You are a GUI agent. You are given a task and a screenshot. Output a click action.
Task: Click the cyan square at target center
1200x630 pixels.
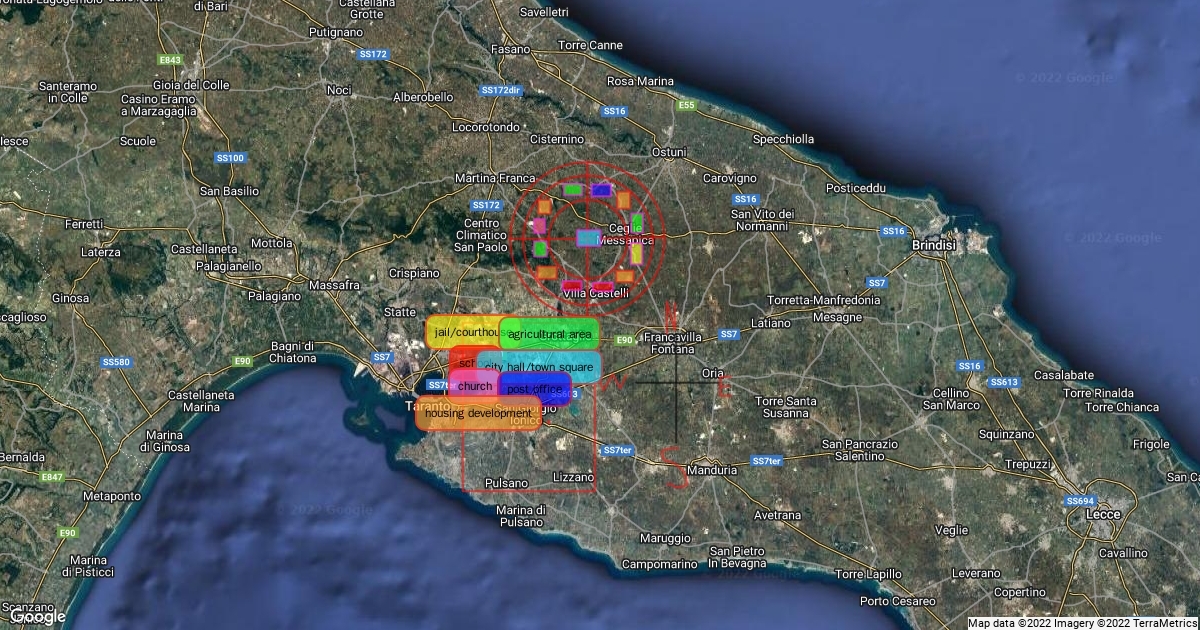[x=588, y=238]
